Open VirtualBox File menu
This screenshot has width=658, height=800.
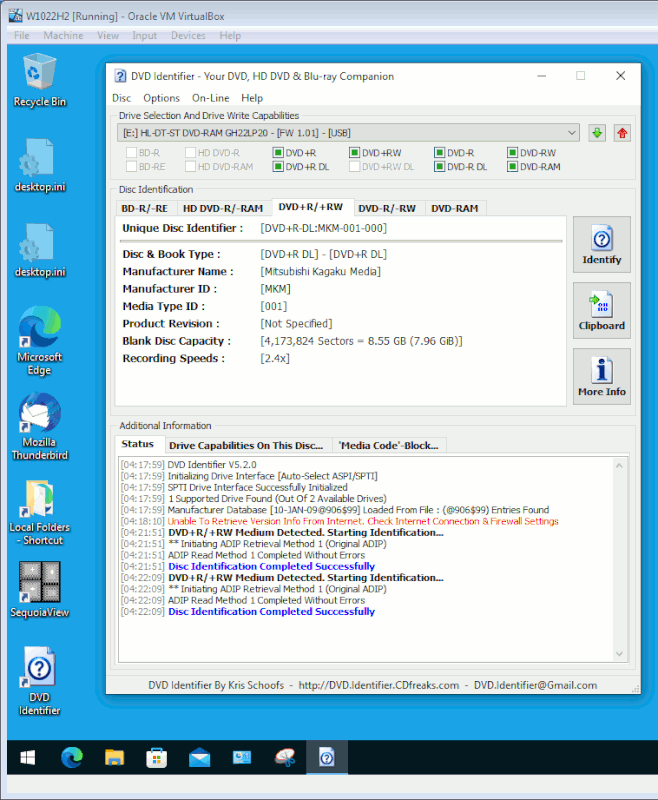[22, 35]
